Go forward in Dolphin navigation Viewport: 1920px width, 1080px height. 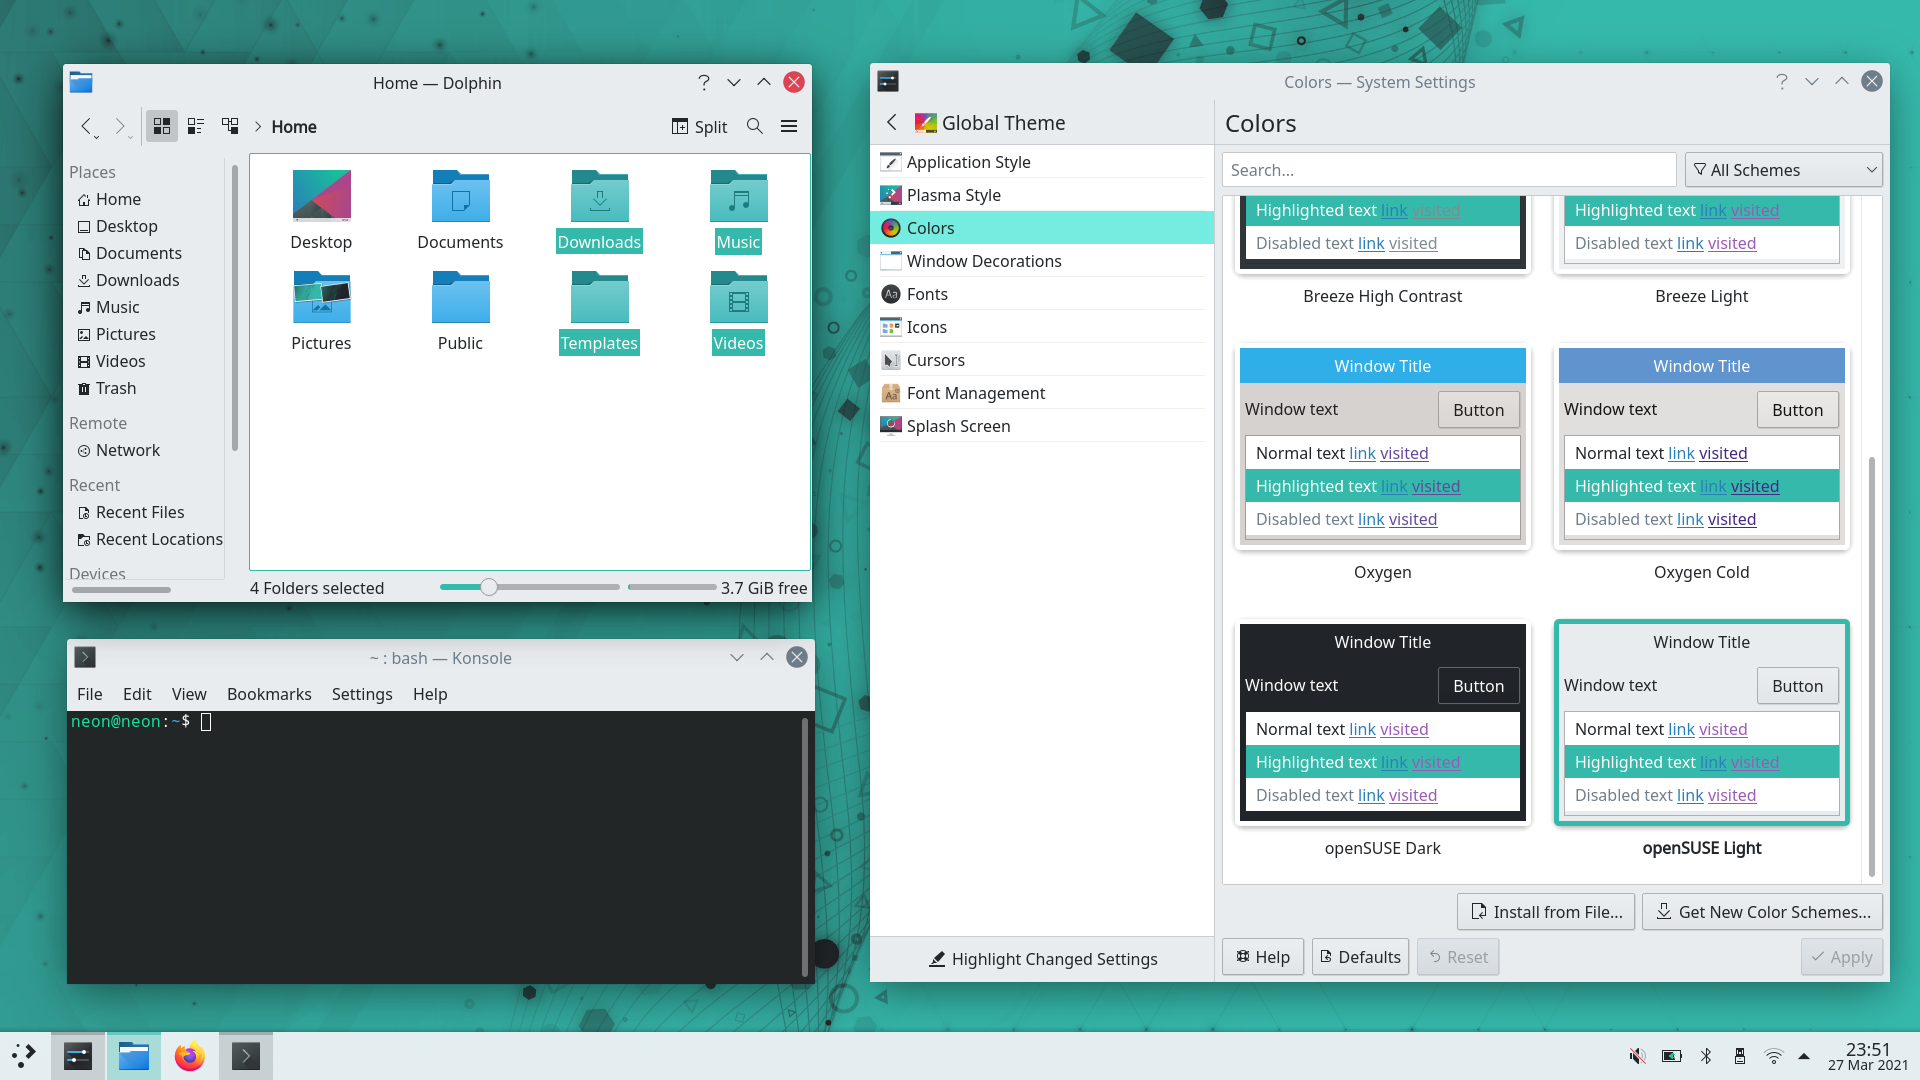click(121, 126)
